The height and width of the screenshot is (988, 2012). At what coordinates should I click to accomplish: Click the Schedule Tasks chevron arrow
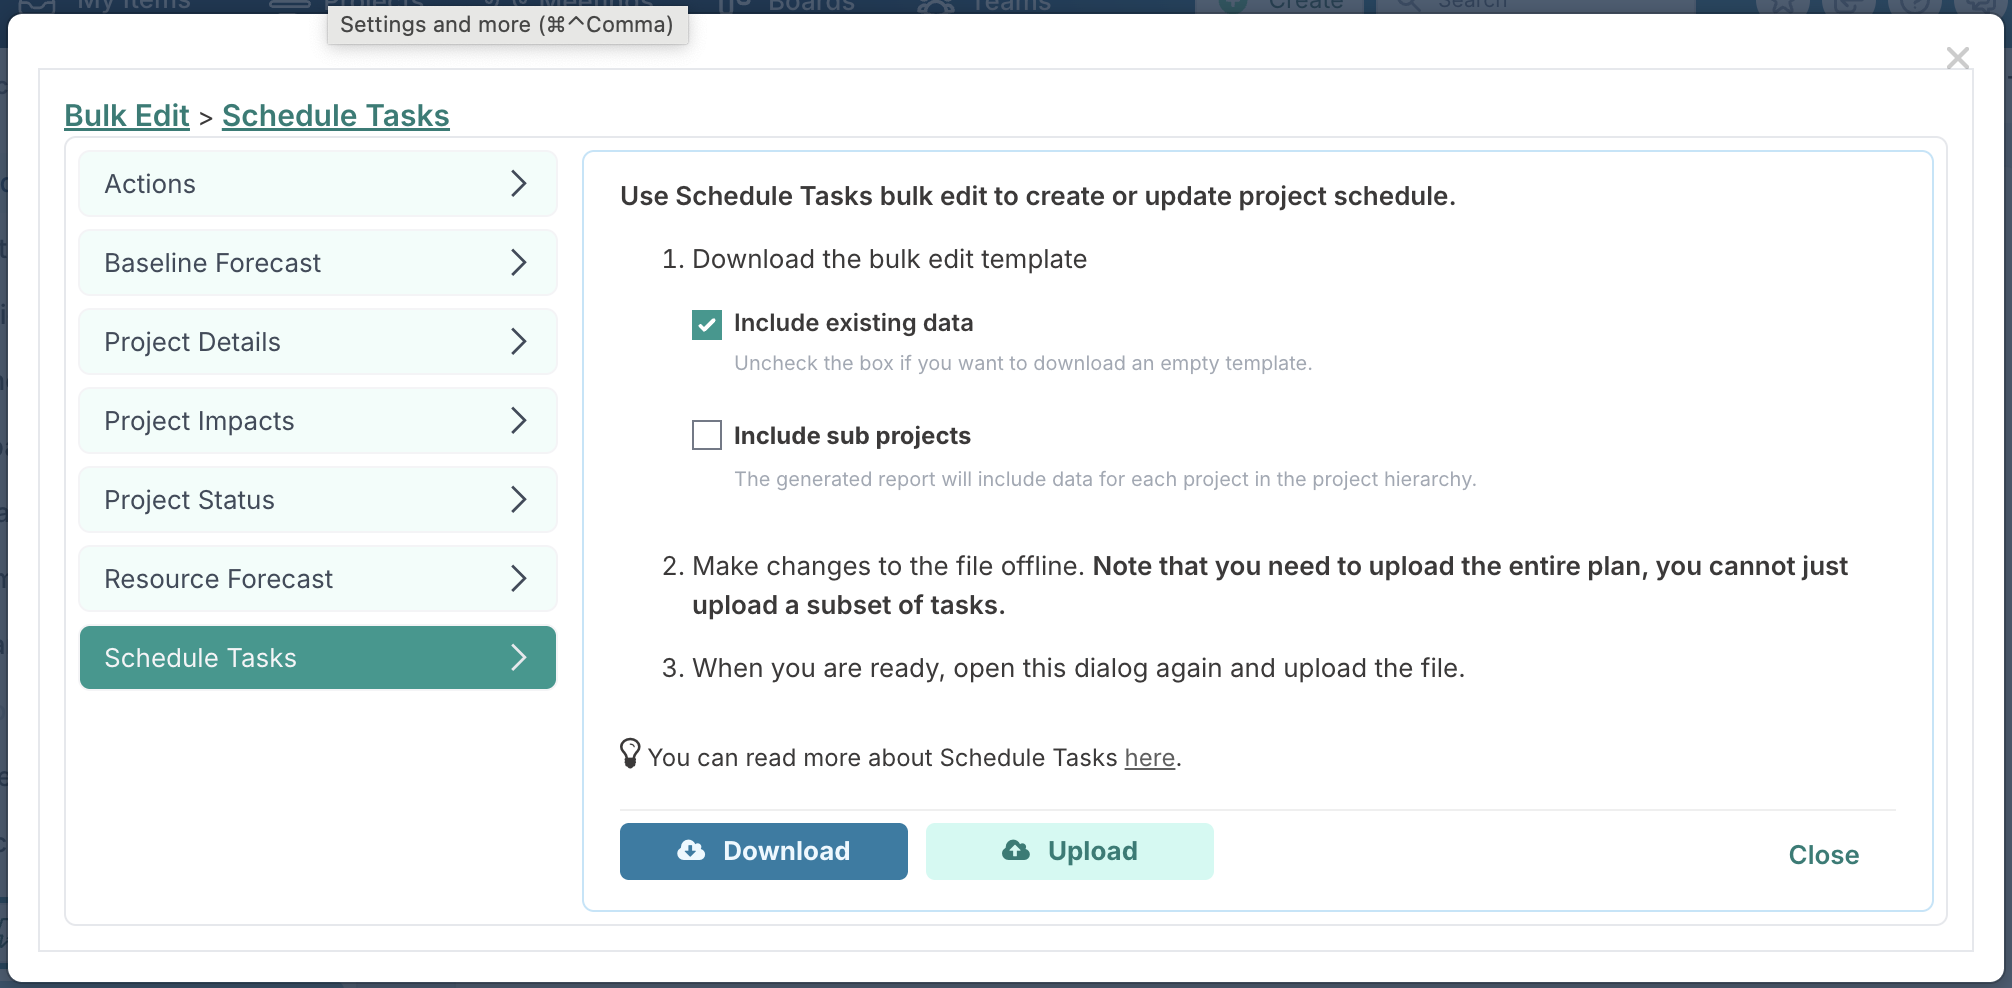tap(518, 658)
